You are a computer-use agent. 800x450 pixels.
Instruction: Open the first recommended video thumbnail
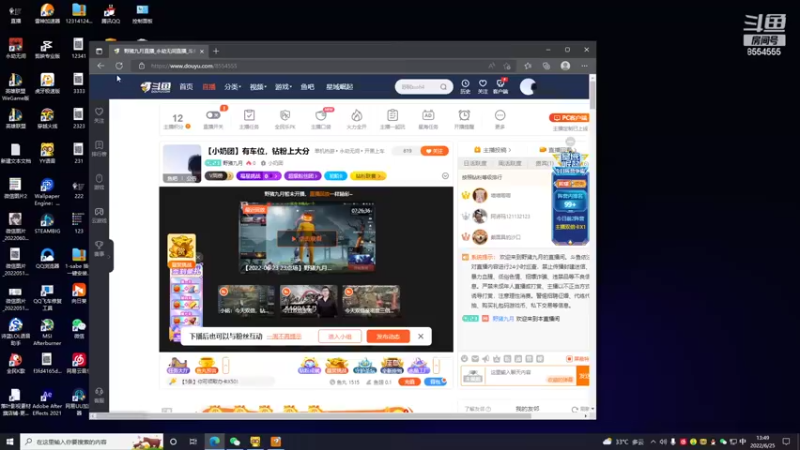[x=246, y=301]
